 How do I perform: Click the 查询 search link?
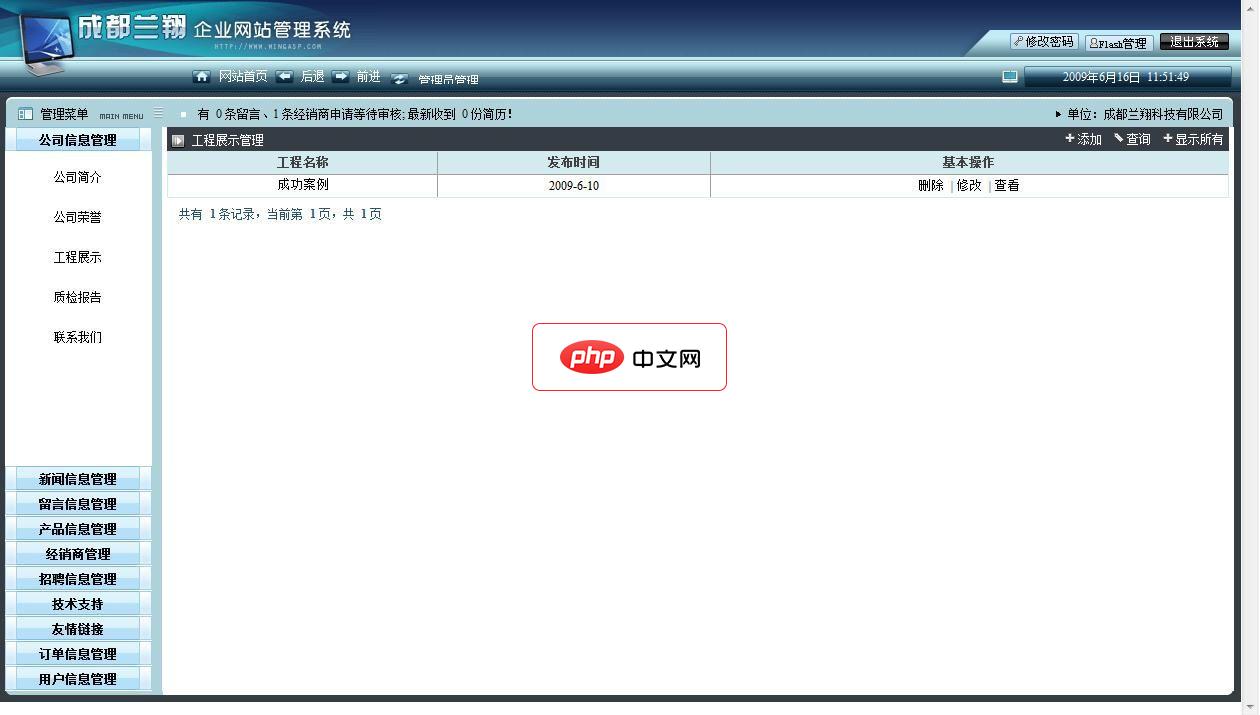point(1132,140)
